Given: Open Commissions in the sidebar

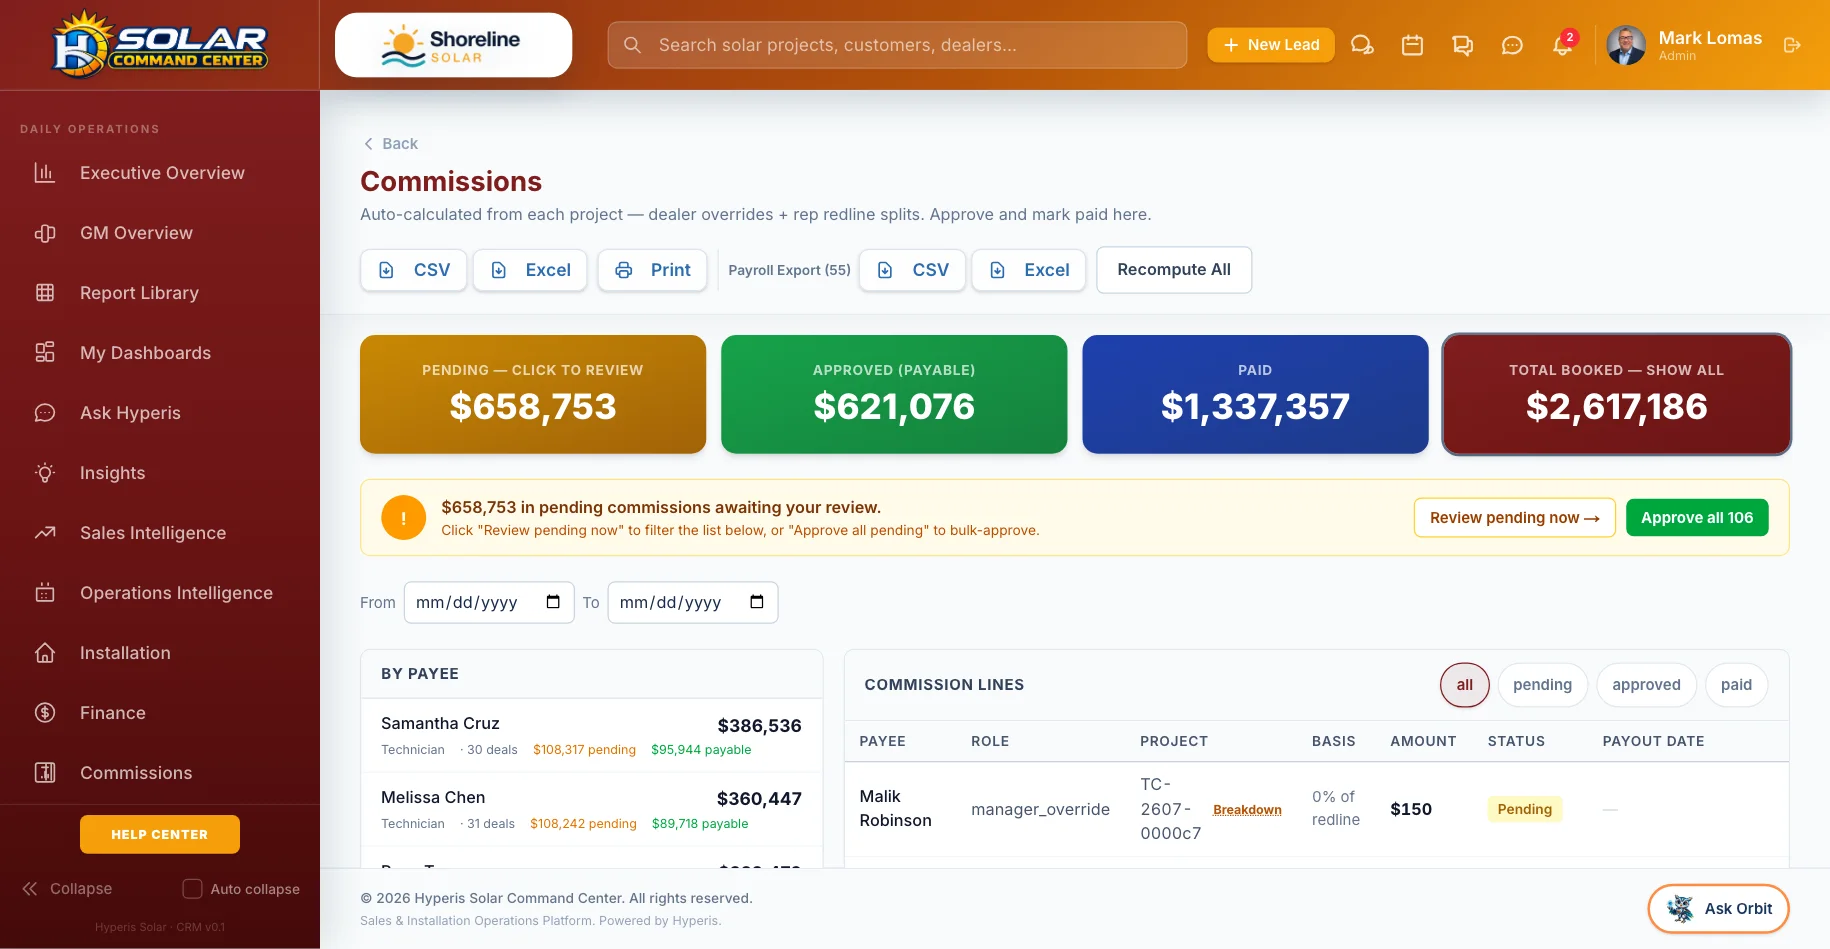Looking at the screenshot, I should click(x=136, y=773).
